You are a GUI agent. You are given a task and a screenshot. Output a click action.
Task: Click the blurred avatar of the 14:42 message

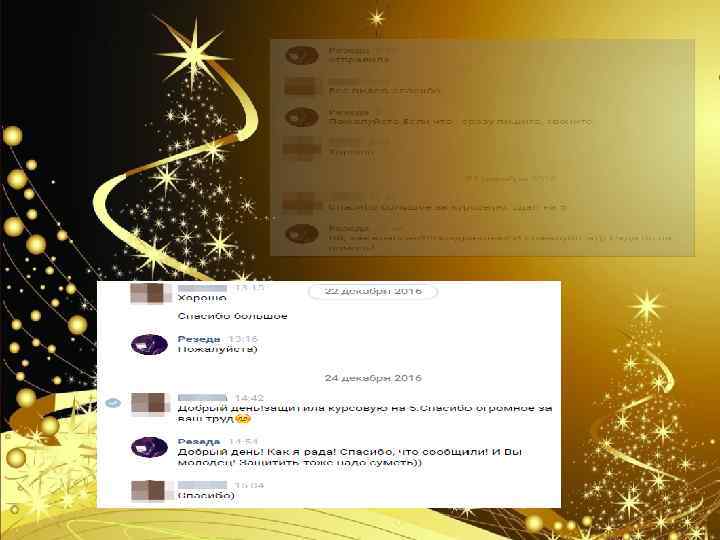[149, 404]
